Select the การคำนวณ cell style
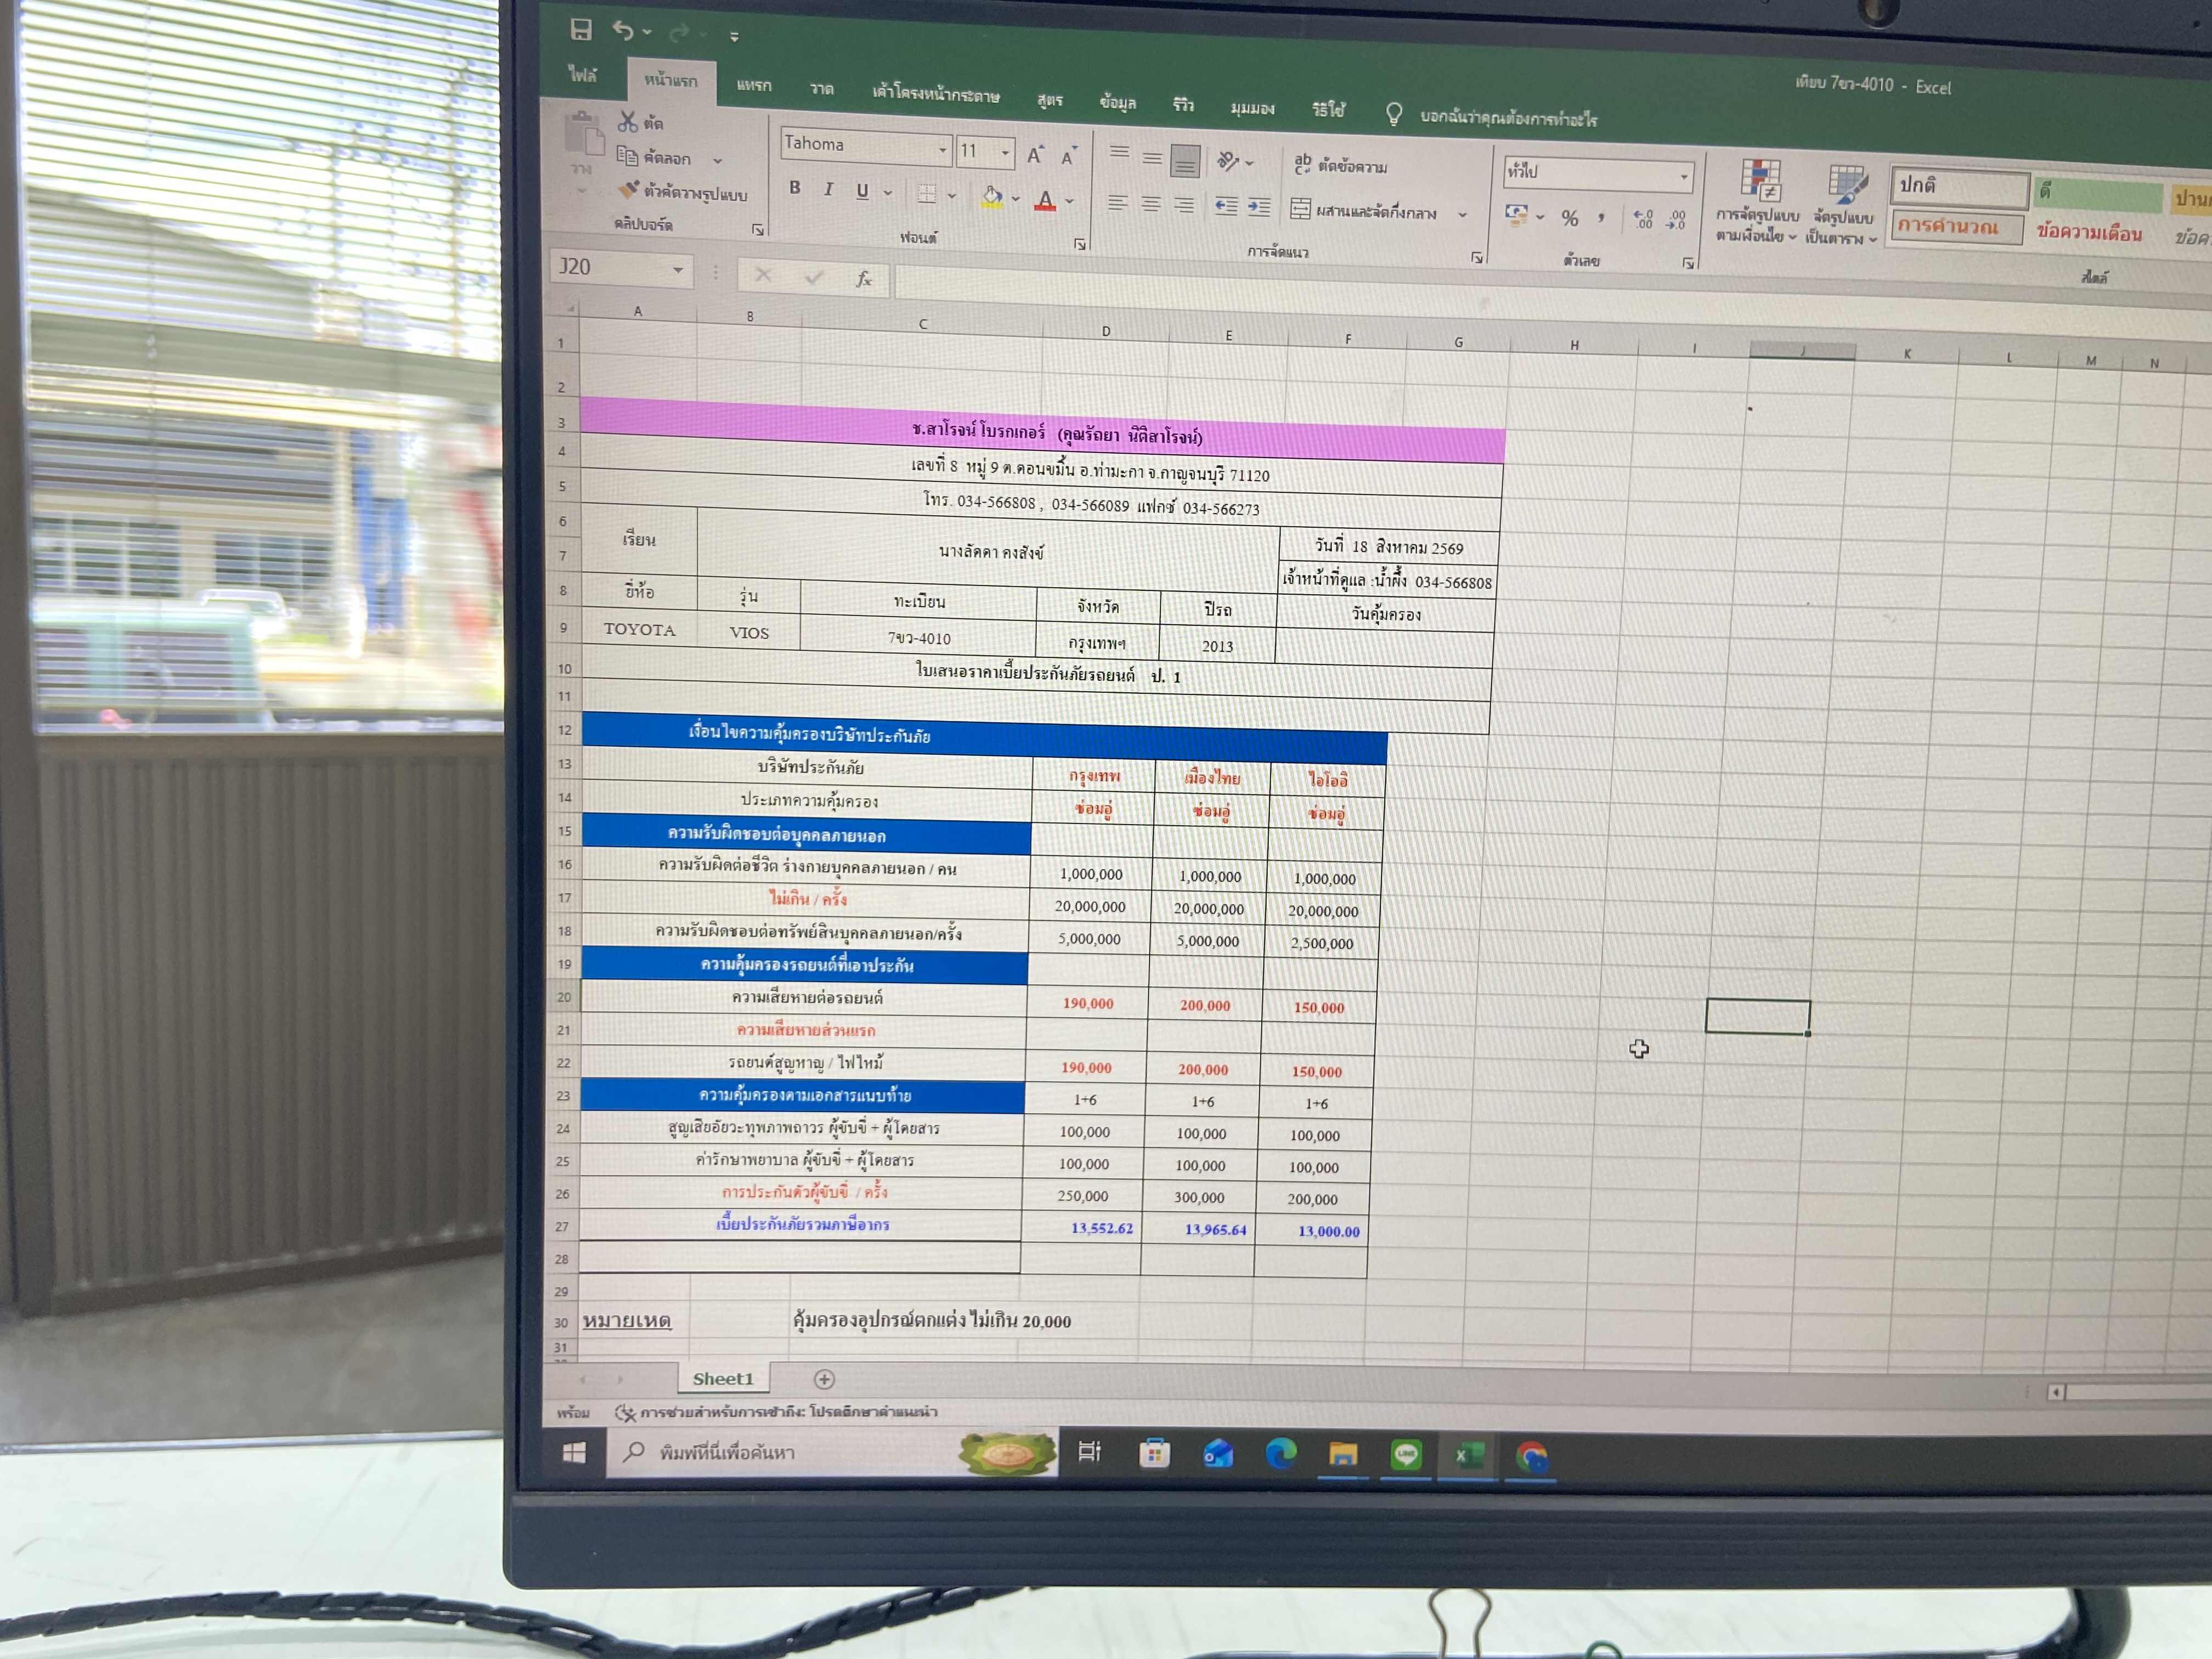2212x1659 pixels. 1957,227
